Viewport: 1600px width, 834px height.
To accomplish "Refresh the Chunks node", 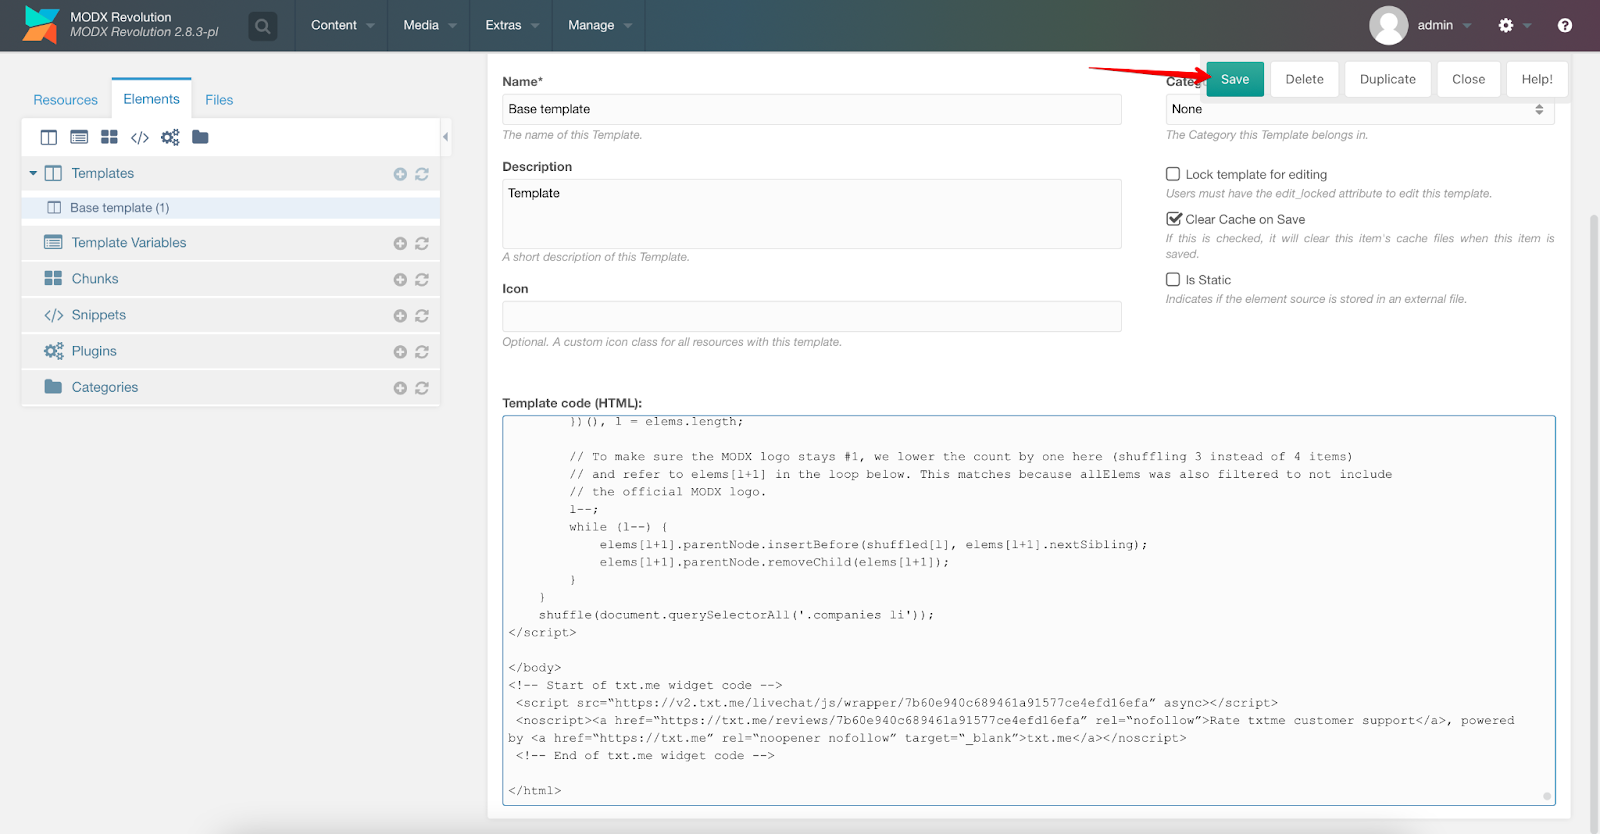I will tap(422, 280).
